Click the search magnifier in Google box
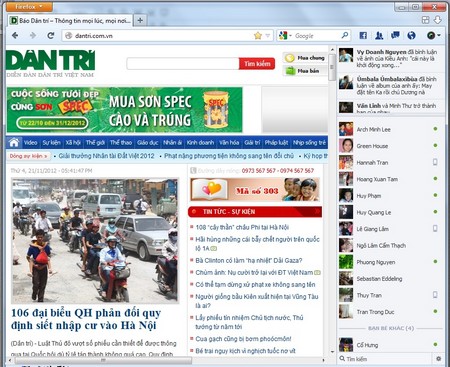Viewport: 450px width, 367px height. 345,35
